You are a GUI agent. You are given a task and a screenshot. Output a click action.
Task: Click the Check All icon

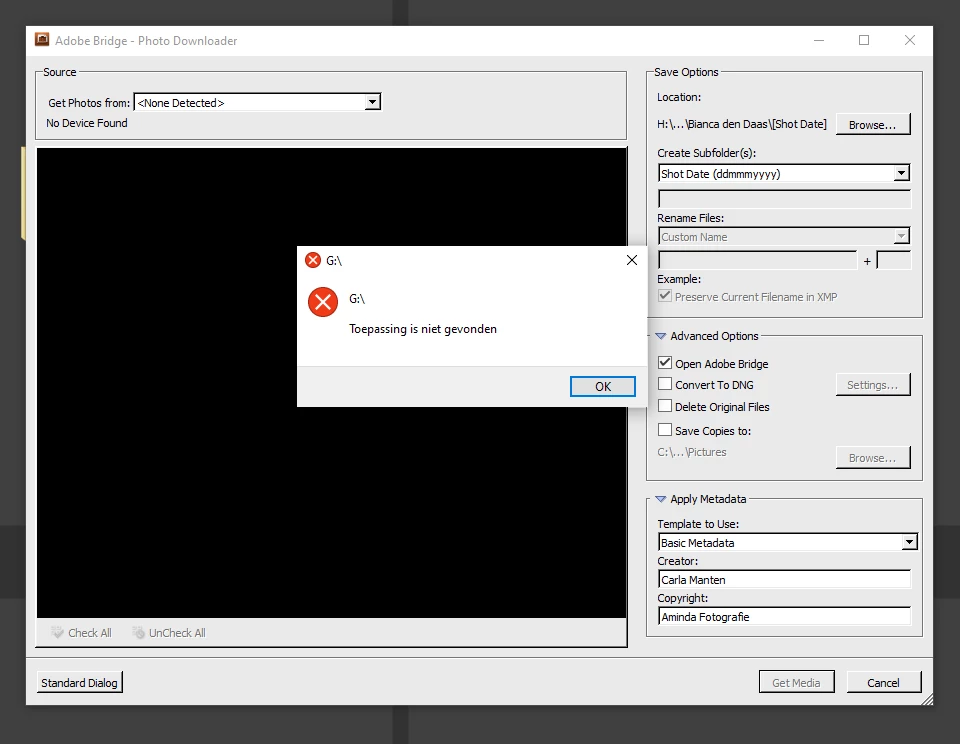click(58, 633)
